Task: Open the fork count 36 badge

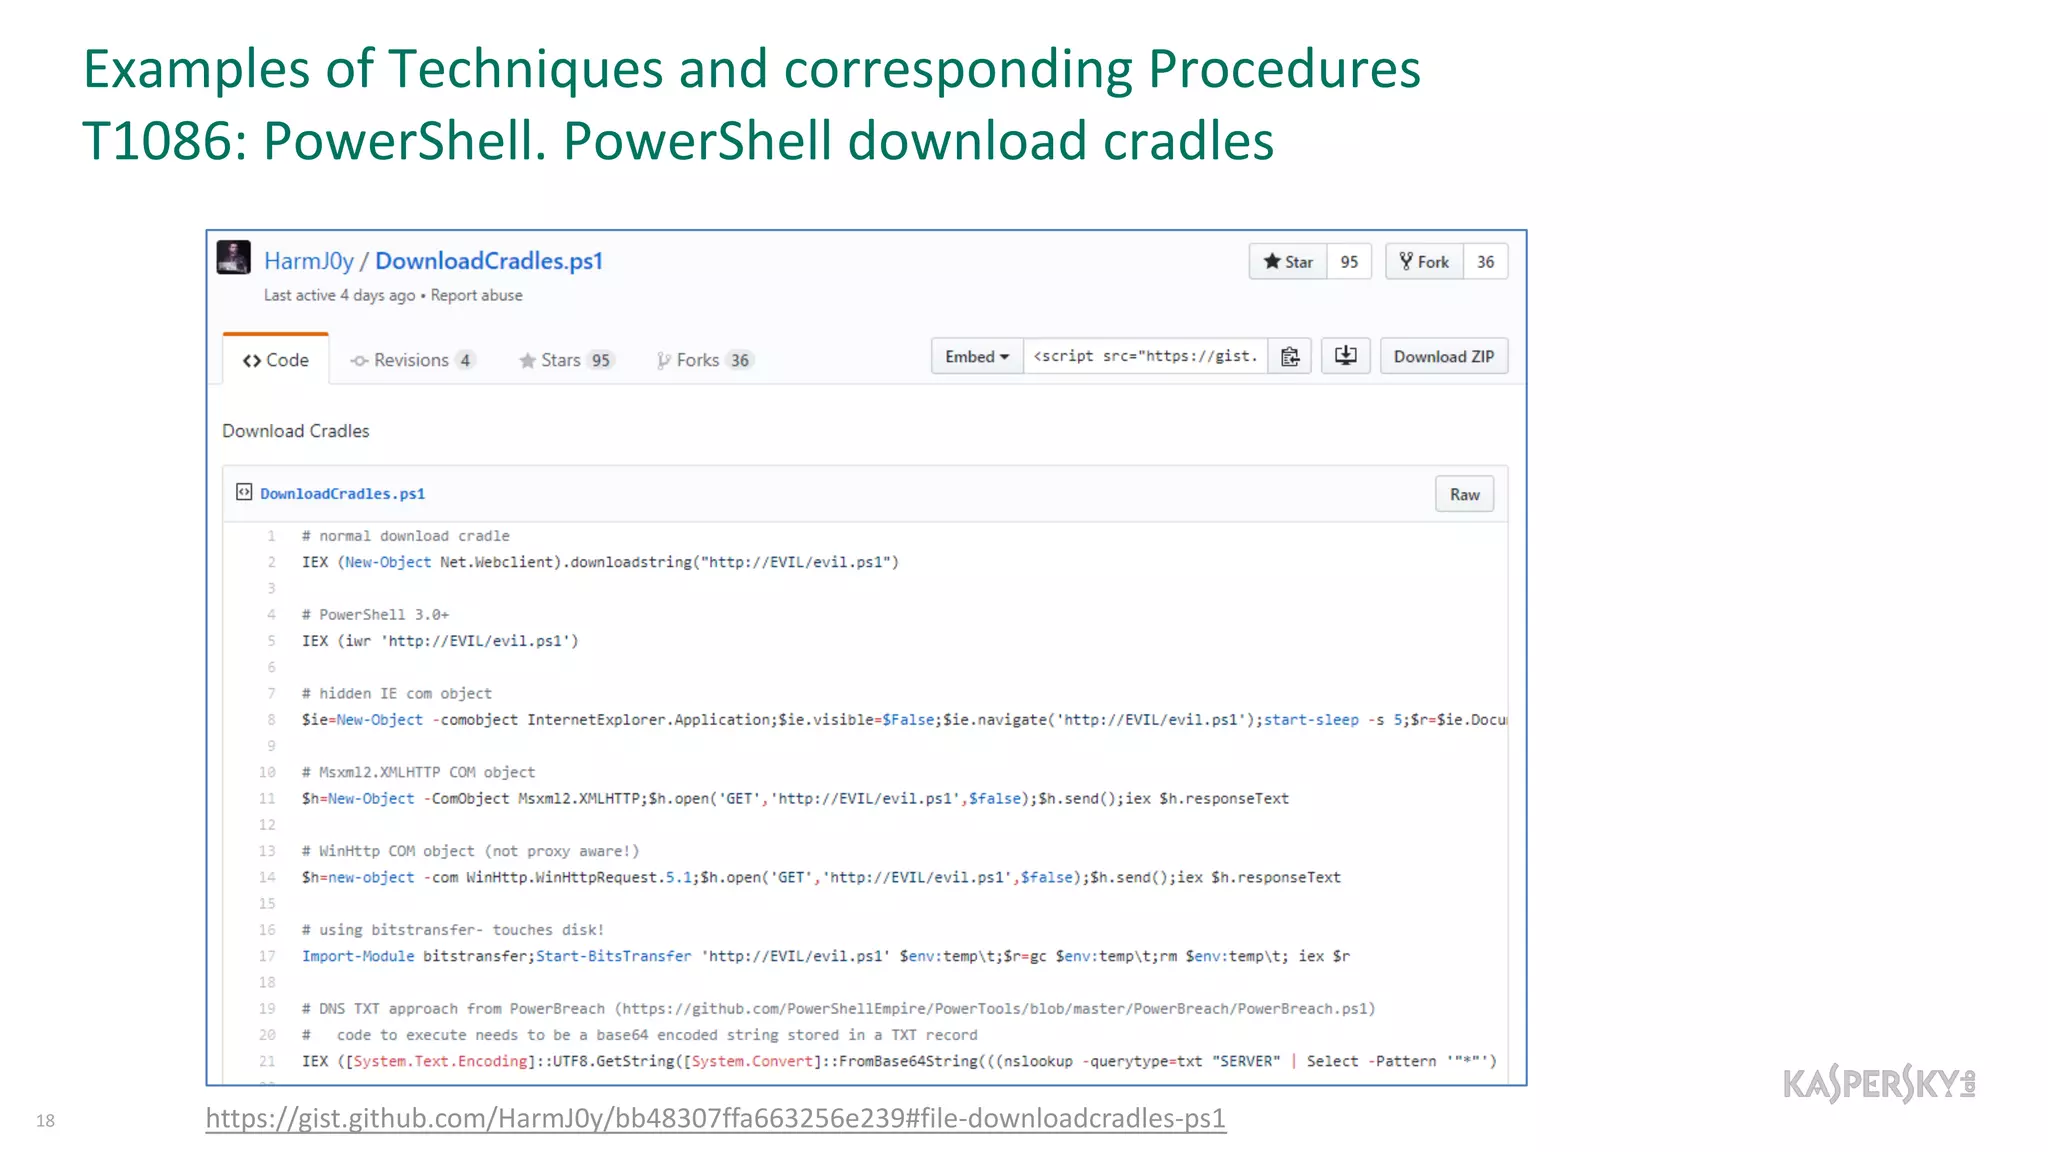Action: pos(1485,262)
